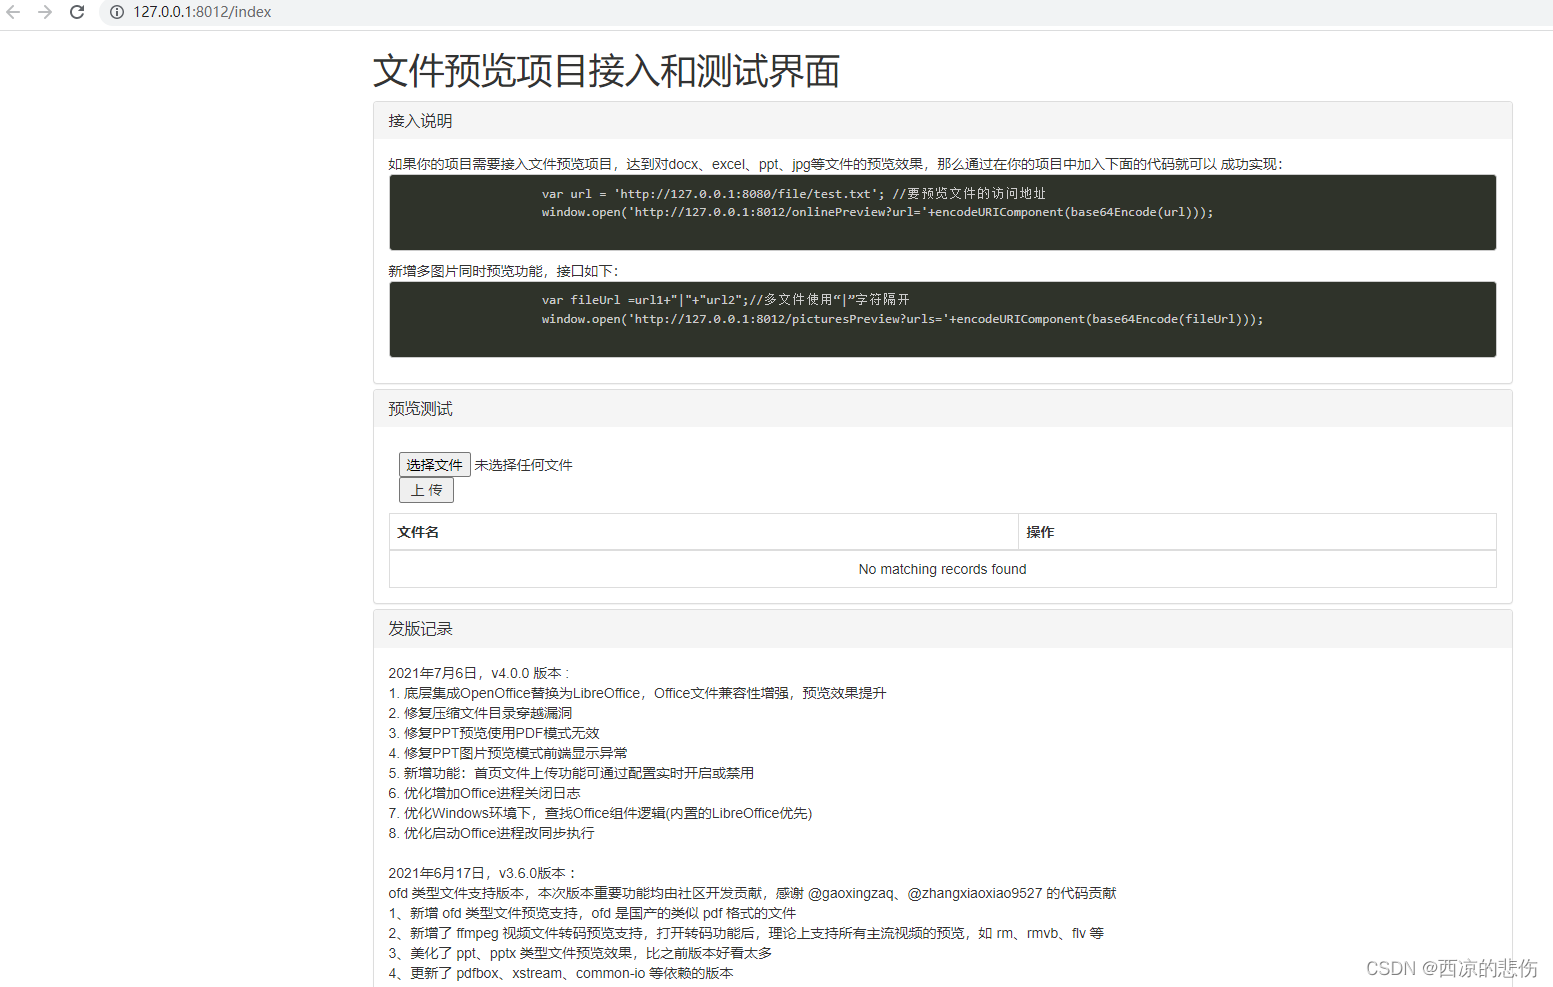Click release note '3. 修复PPT预览使用PDF模式无效'
This screenshot has width=1553, height=987.
tap(494, 733)
